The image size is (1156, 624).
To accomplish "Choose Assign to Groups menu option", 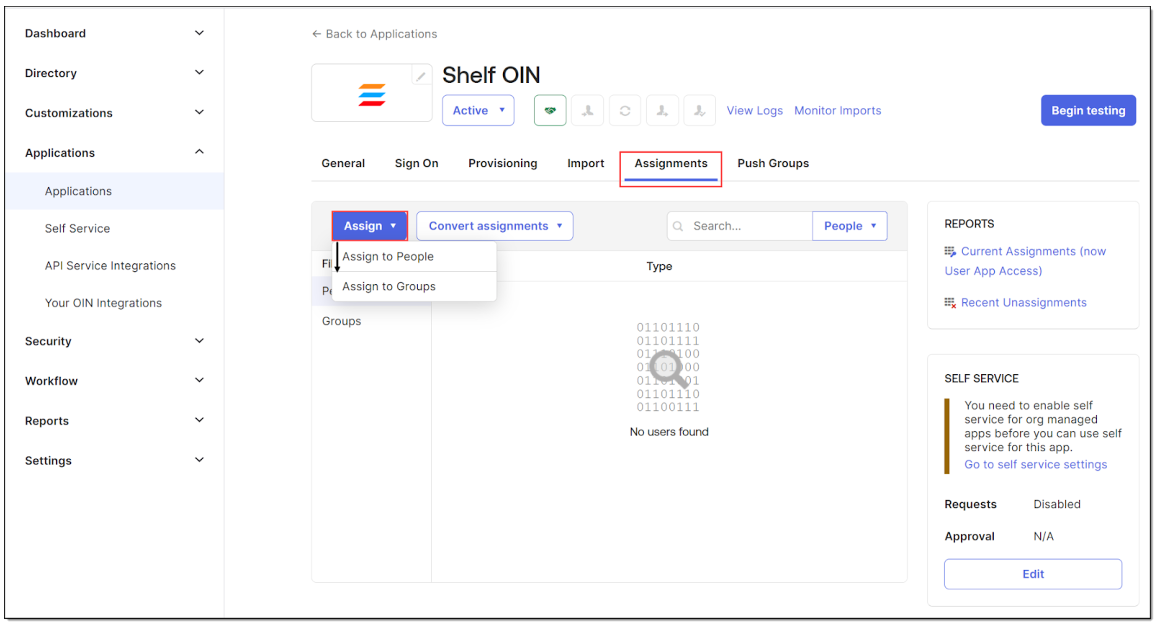I will pyautogui.click(x=414, y=286).
